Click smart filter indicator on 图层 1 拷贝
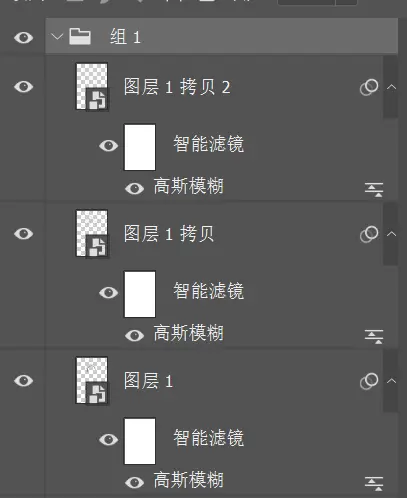The width and height of the screenshot is (407, 498). click(369, 234)
